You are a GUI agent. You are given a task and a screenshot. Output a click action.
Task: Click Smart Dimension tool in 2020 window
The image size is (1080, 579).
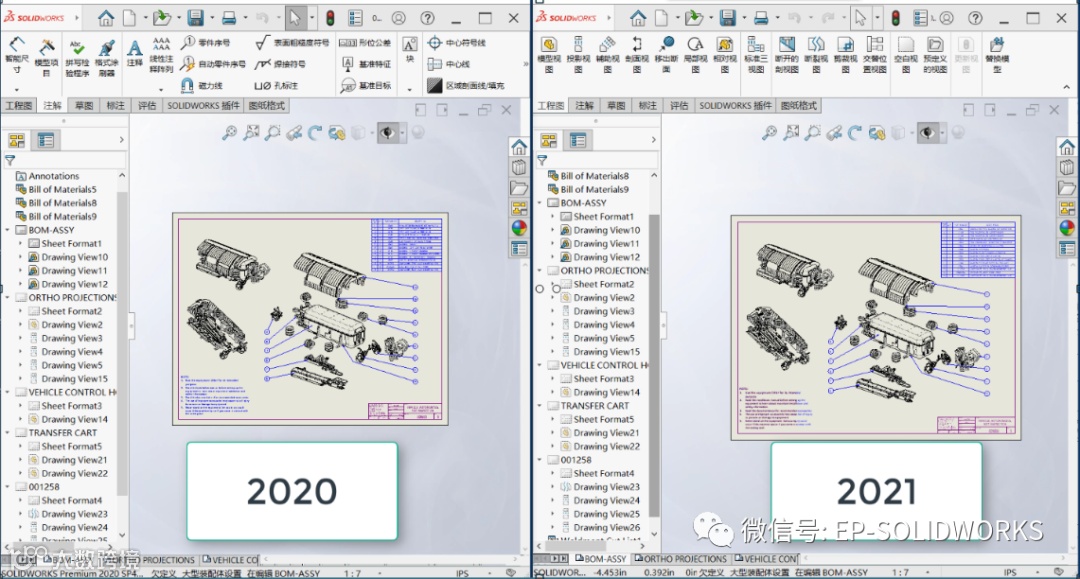17,56
